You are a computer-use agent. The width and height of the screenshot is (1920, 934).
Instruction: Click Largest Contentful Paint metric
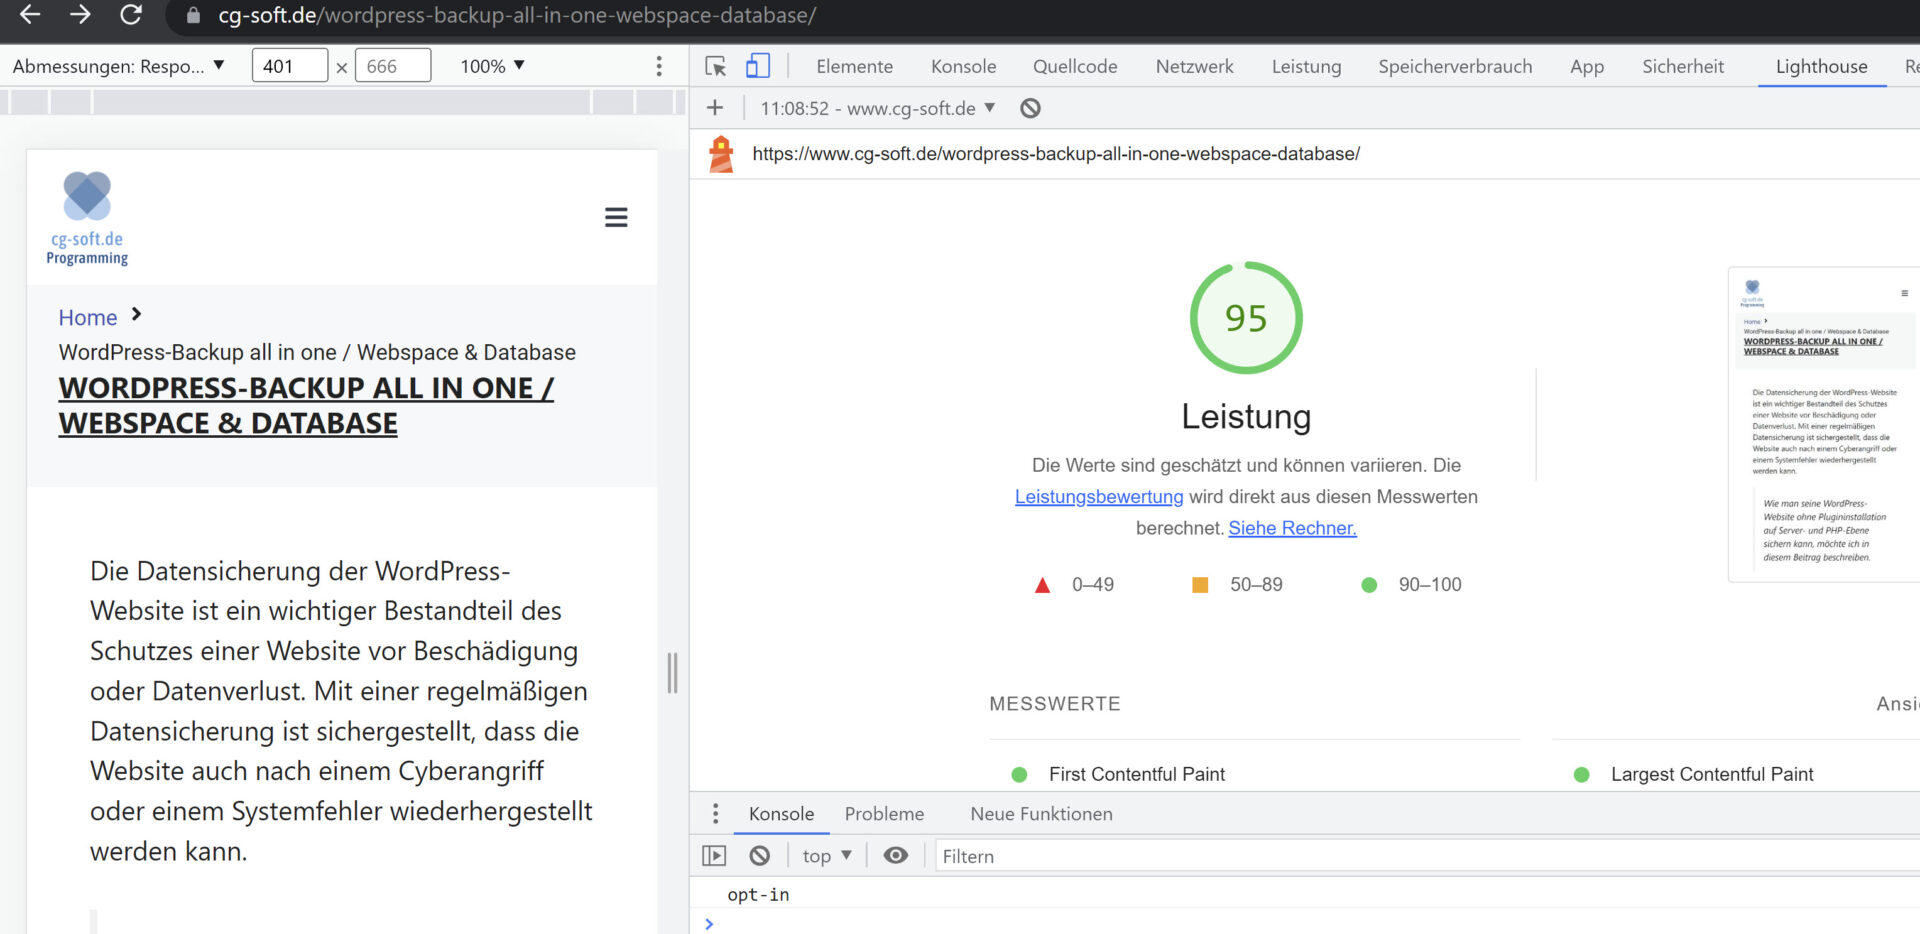[x=1712, y=774]
